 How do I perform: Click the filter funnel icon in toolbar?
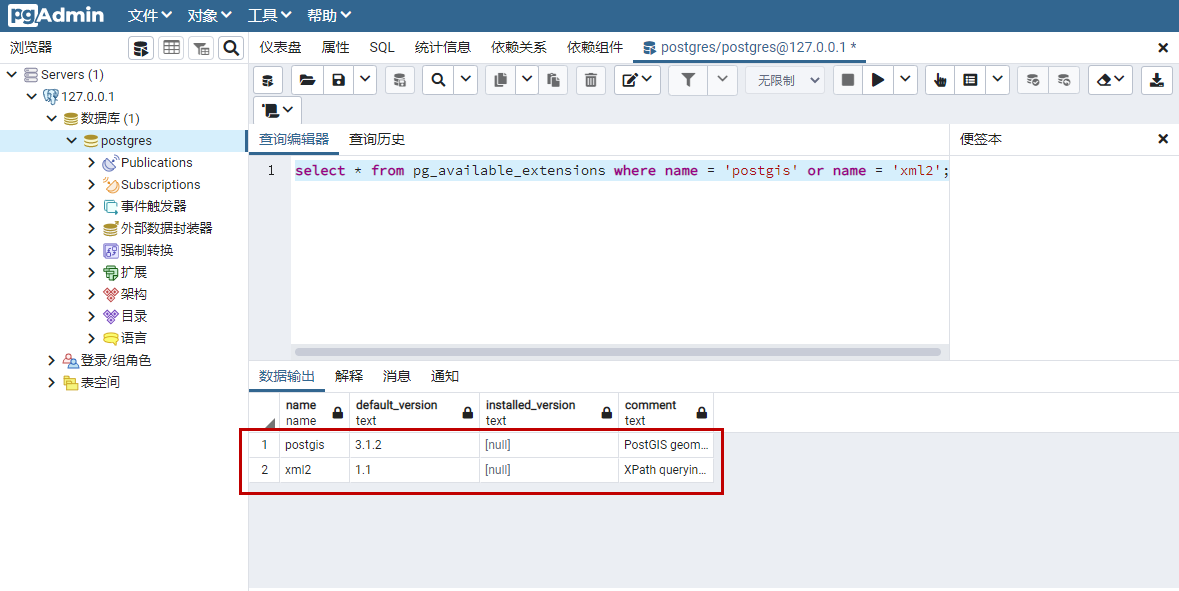tap(688, 80)
